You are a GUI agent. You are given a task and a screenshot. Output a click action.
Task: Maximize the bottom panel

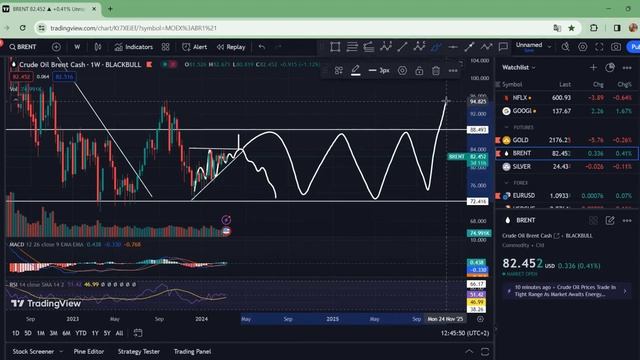coord(485,351)
